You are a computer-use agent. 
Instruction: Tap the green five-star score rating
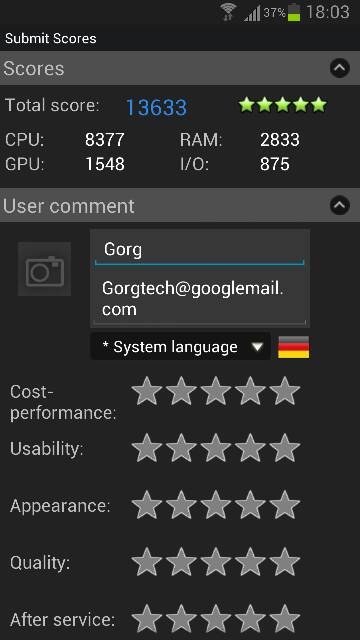[x=282, y=105]
